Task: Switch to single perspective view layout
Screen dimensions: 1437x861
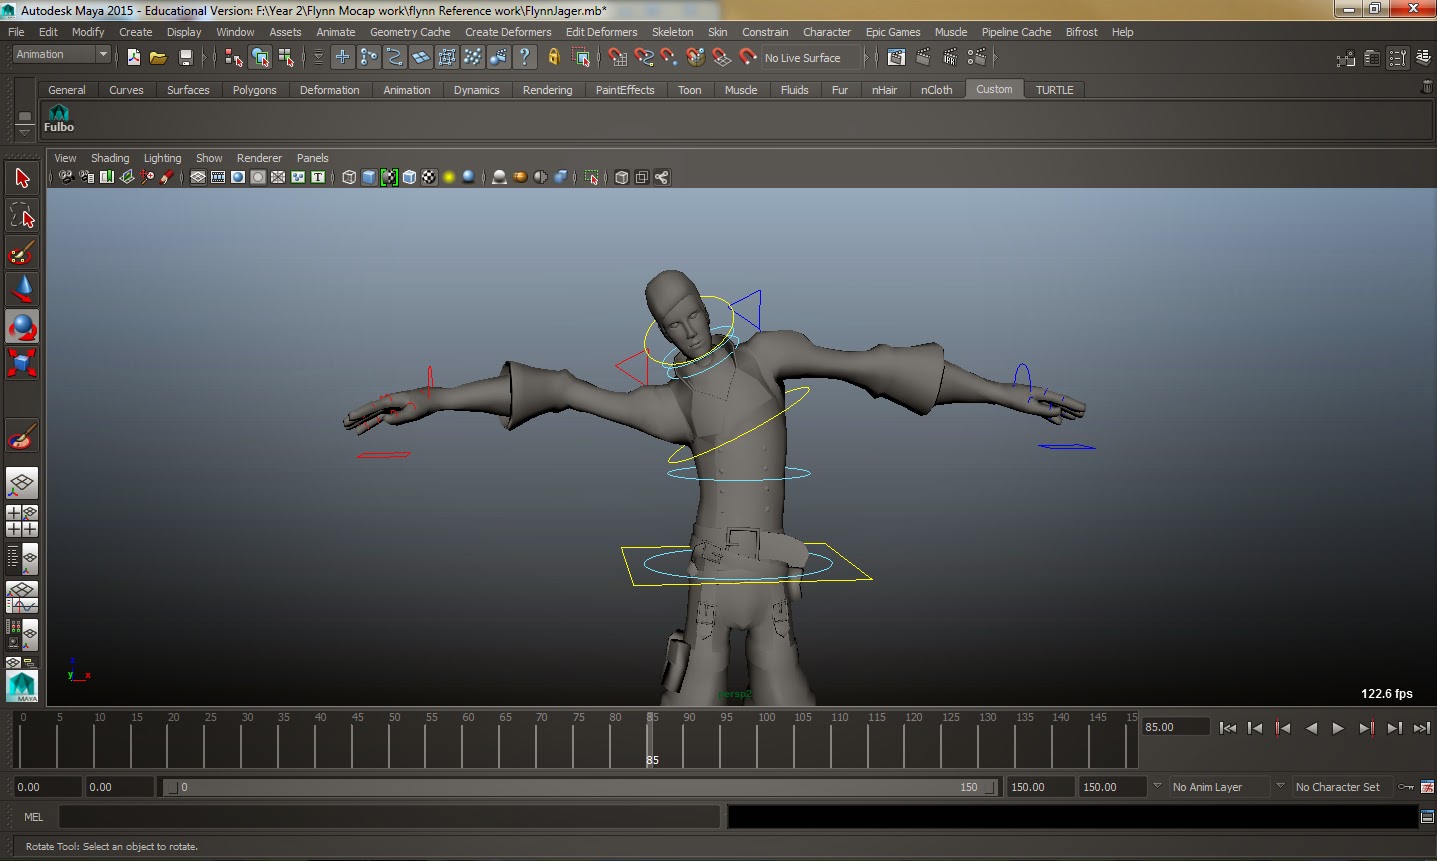Action: coord(22,484)
